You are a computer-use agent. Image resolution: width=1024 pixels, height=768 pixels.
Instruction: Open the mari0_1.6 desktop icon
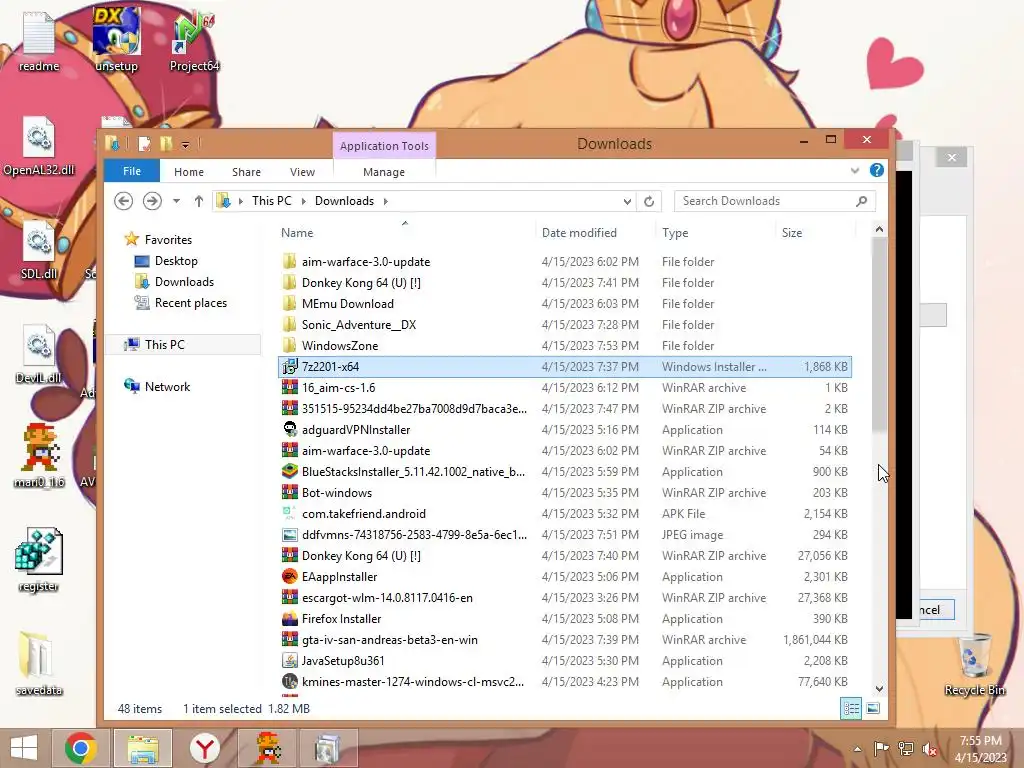point(39,457)
